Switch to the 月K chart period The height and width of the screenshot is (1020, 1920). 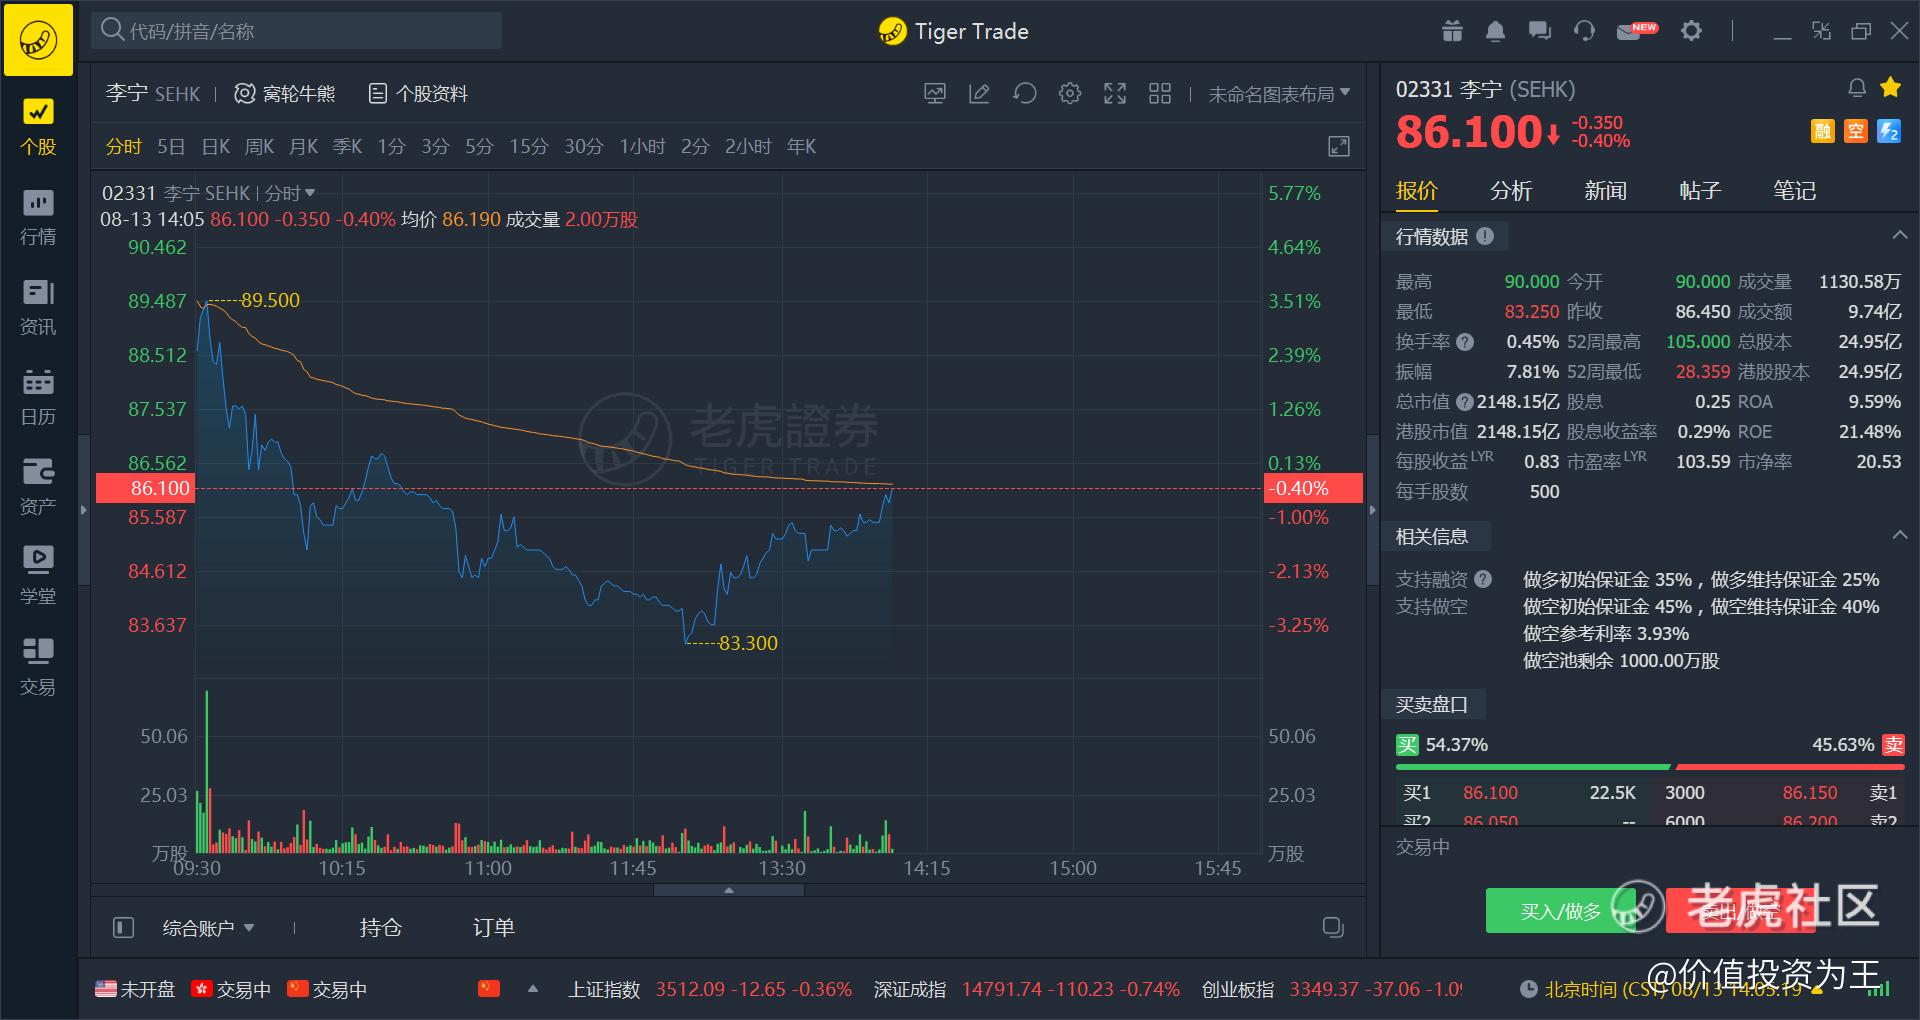tap(303, 147)
